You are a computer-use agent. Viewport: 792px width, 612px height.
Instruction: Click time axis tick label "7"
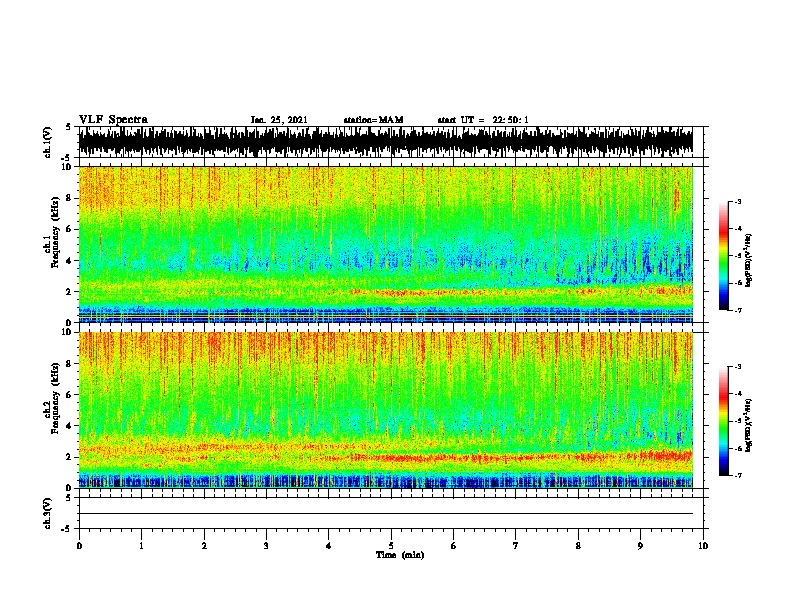pyautogui.click(x=516, y=546)
